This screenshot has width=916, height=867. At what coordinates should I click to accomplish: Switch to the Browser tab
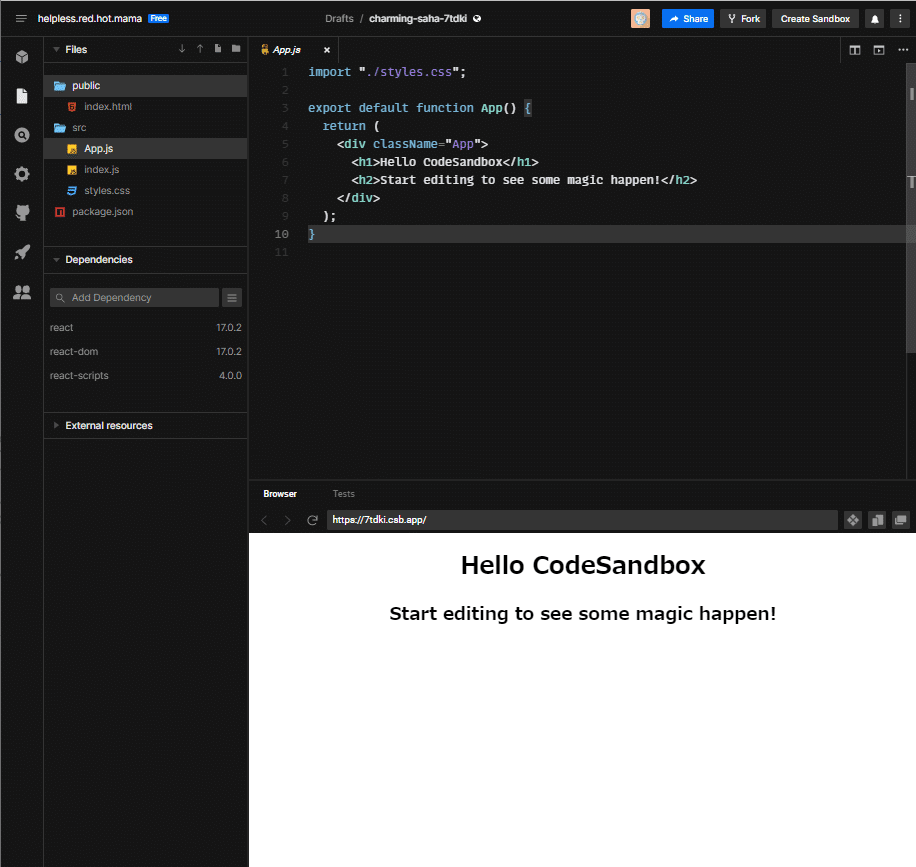(280, 494)
